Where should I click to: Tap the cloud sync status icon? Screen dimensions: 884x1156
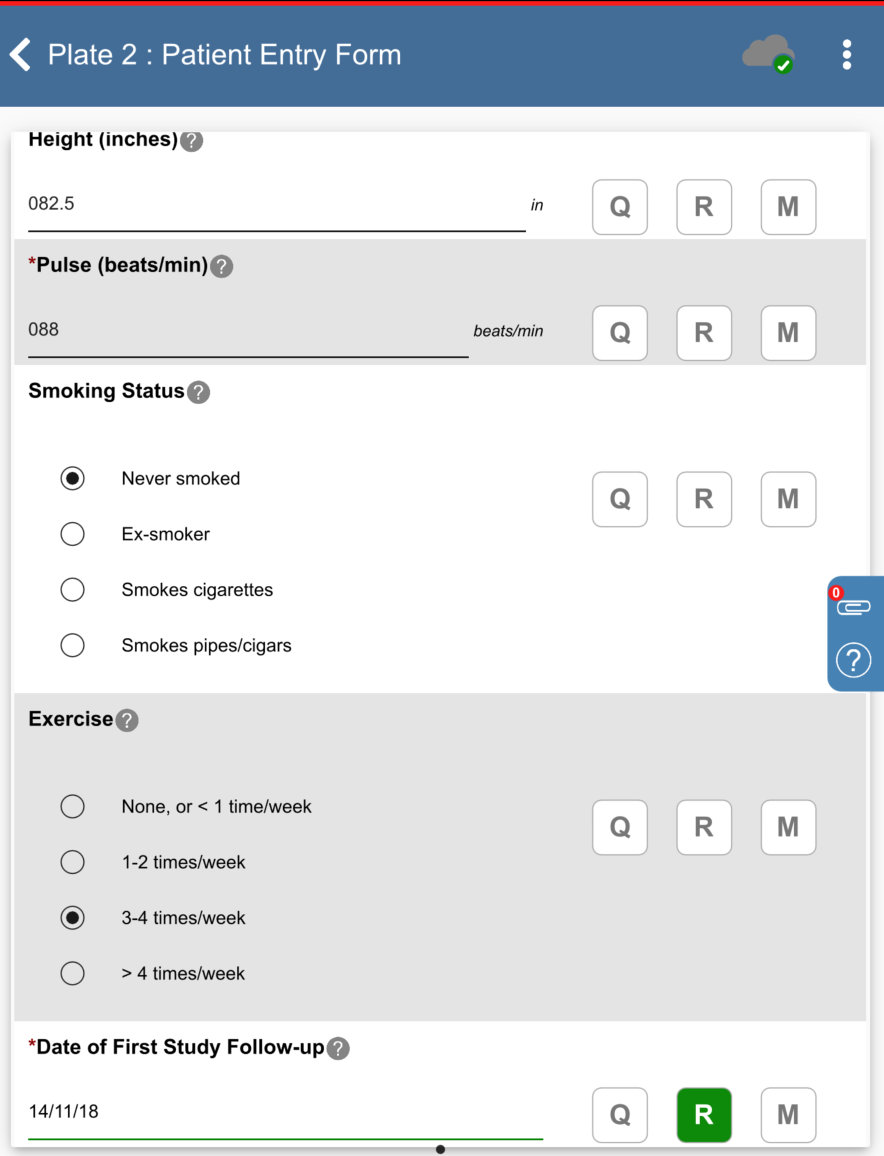coord(767,55)
